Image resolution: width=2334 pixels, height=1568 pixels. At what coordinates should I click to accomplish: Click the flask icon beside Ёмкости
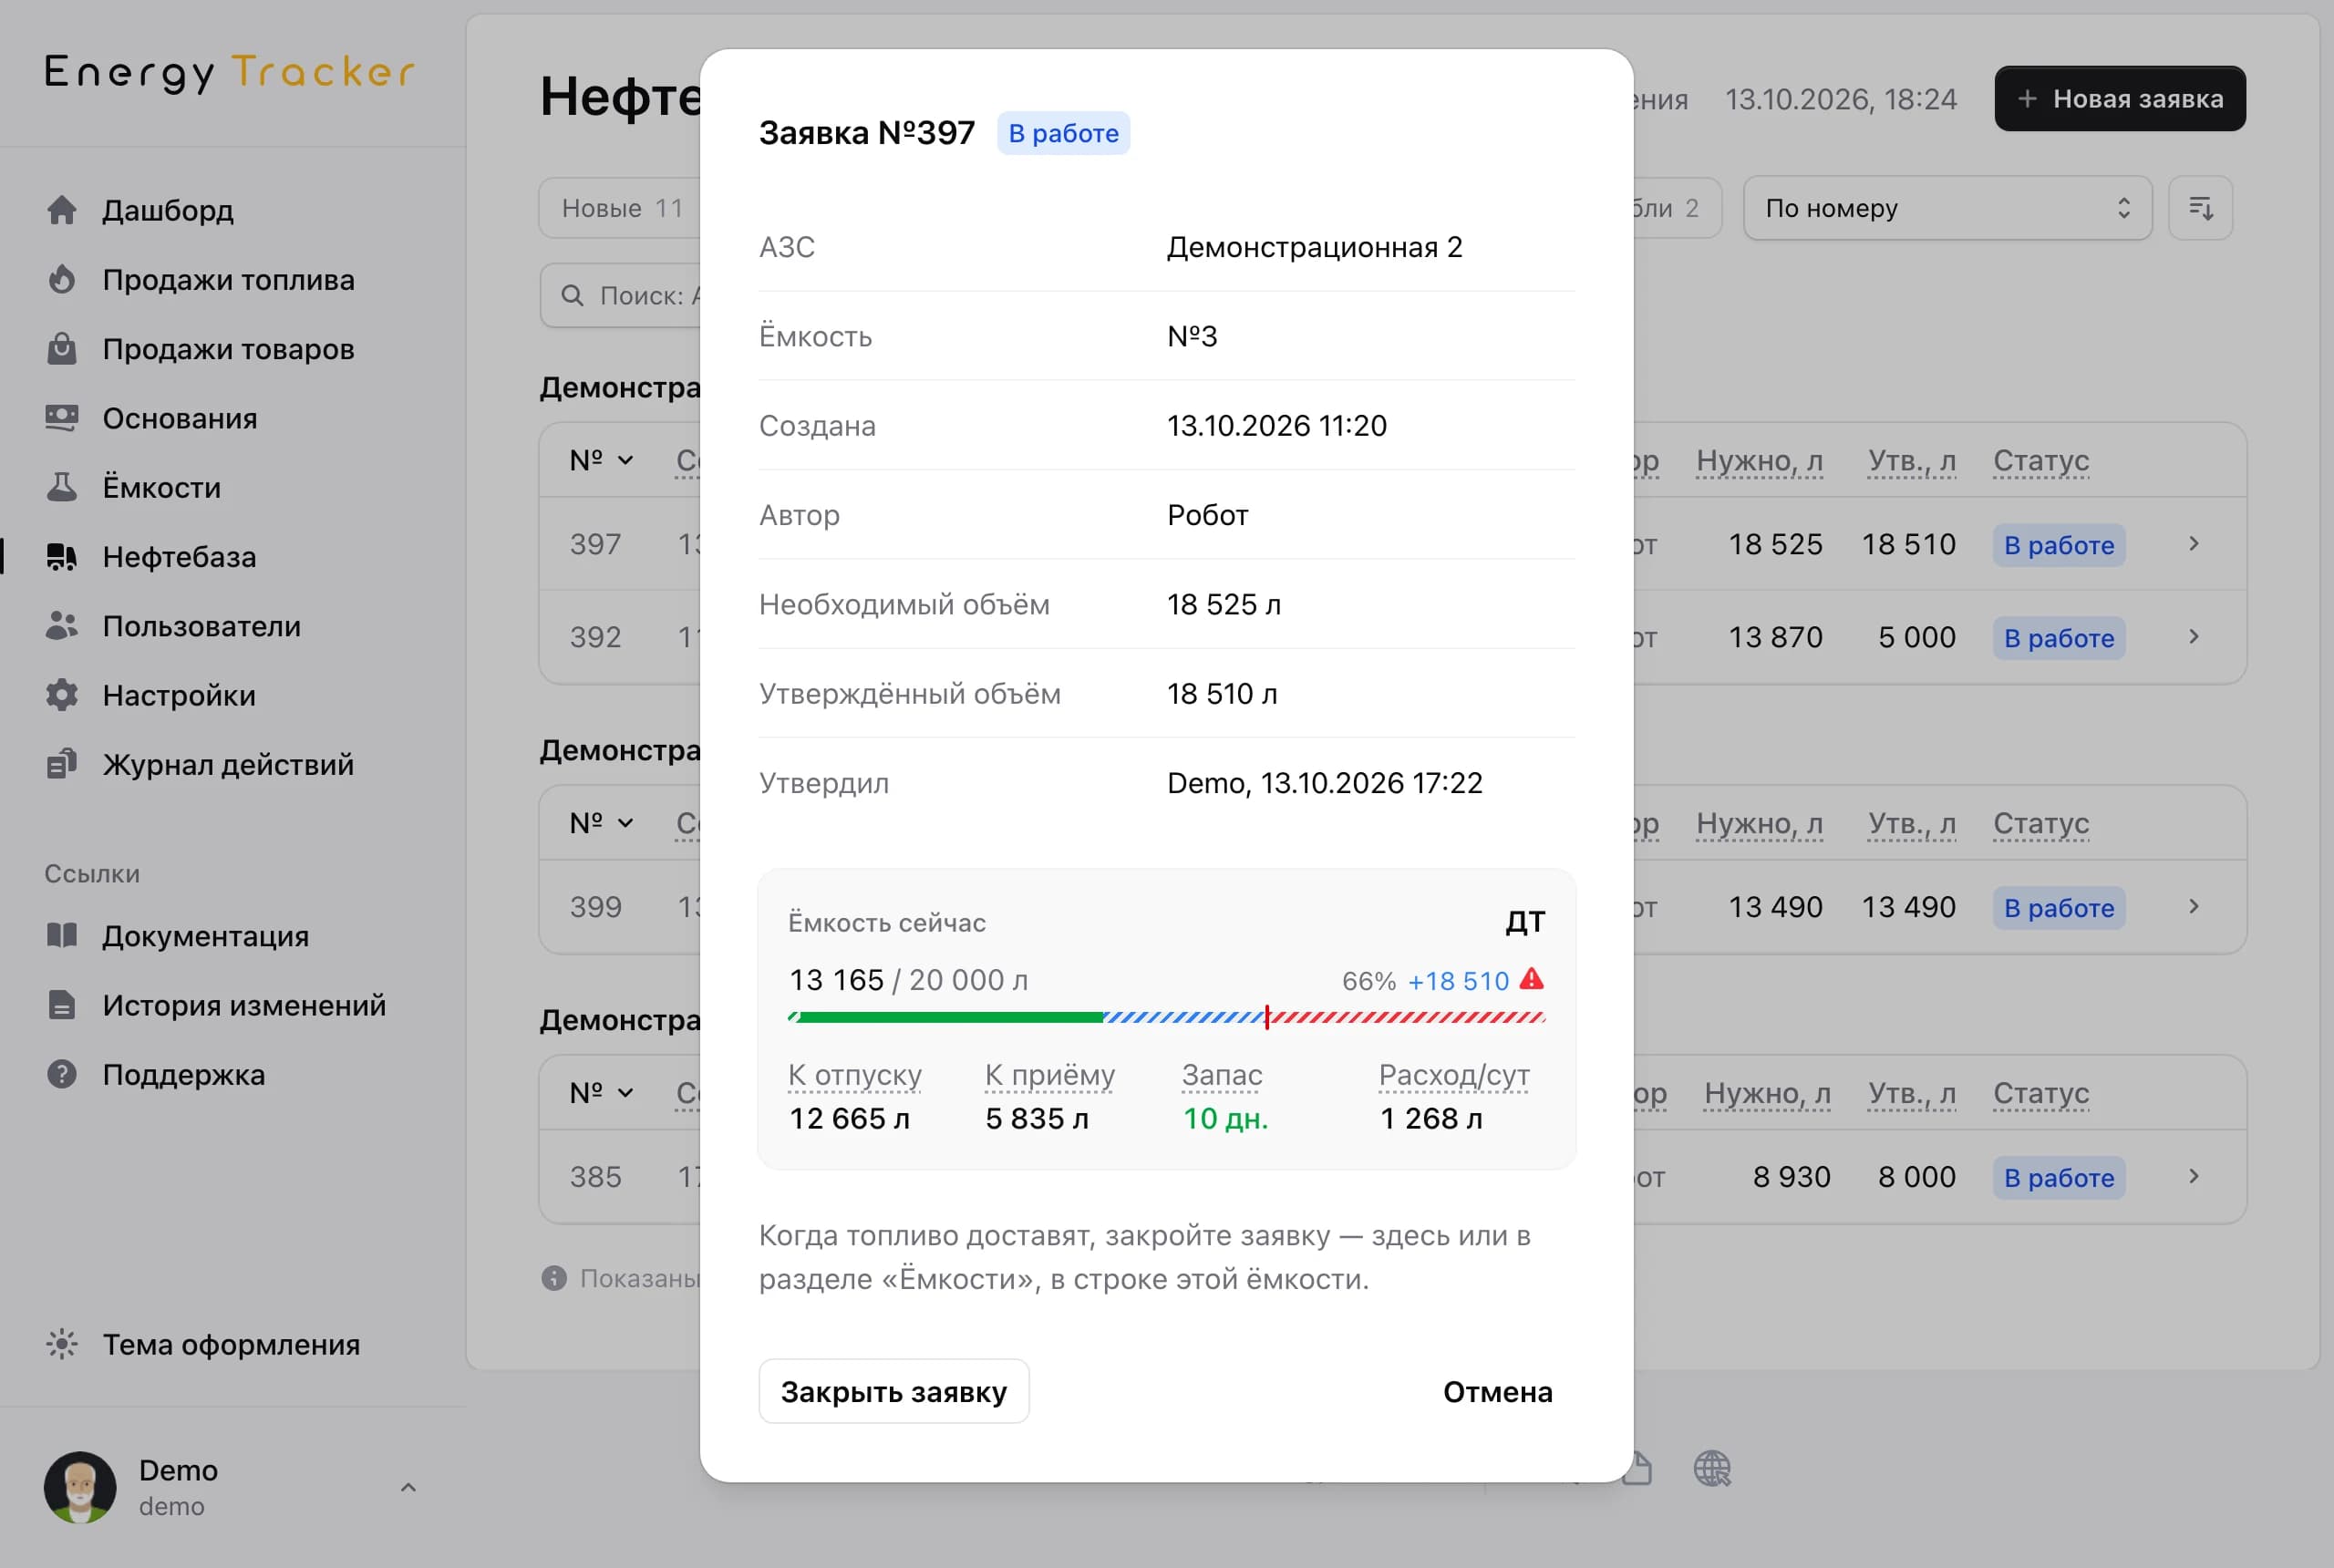point(62,487)
